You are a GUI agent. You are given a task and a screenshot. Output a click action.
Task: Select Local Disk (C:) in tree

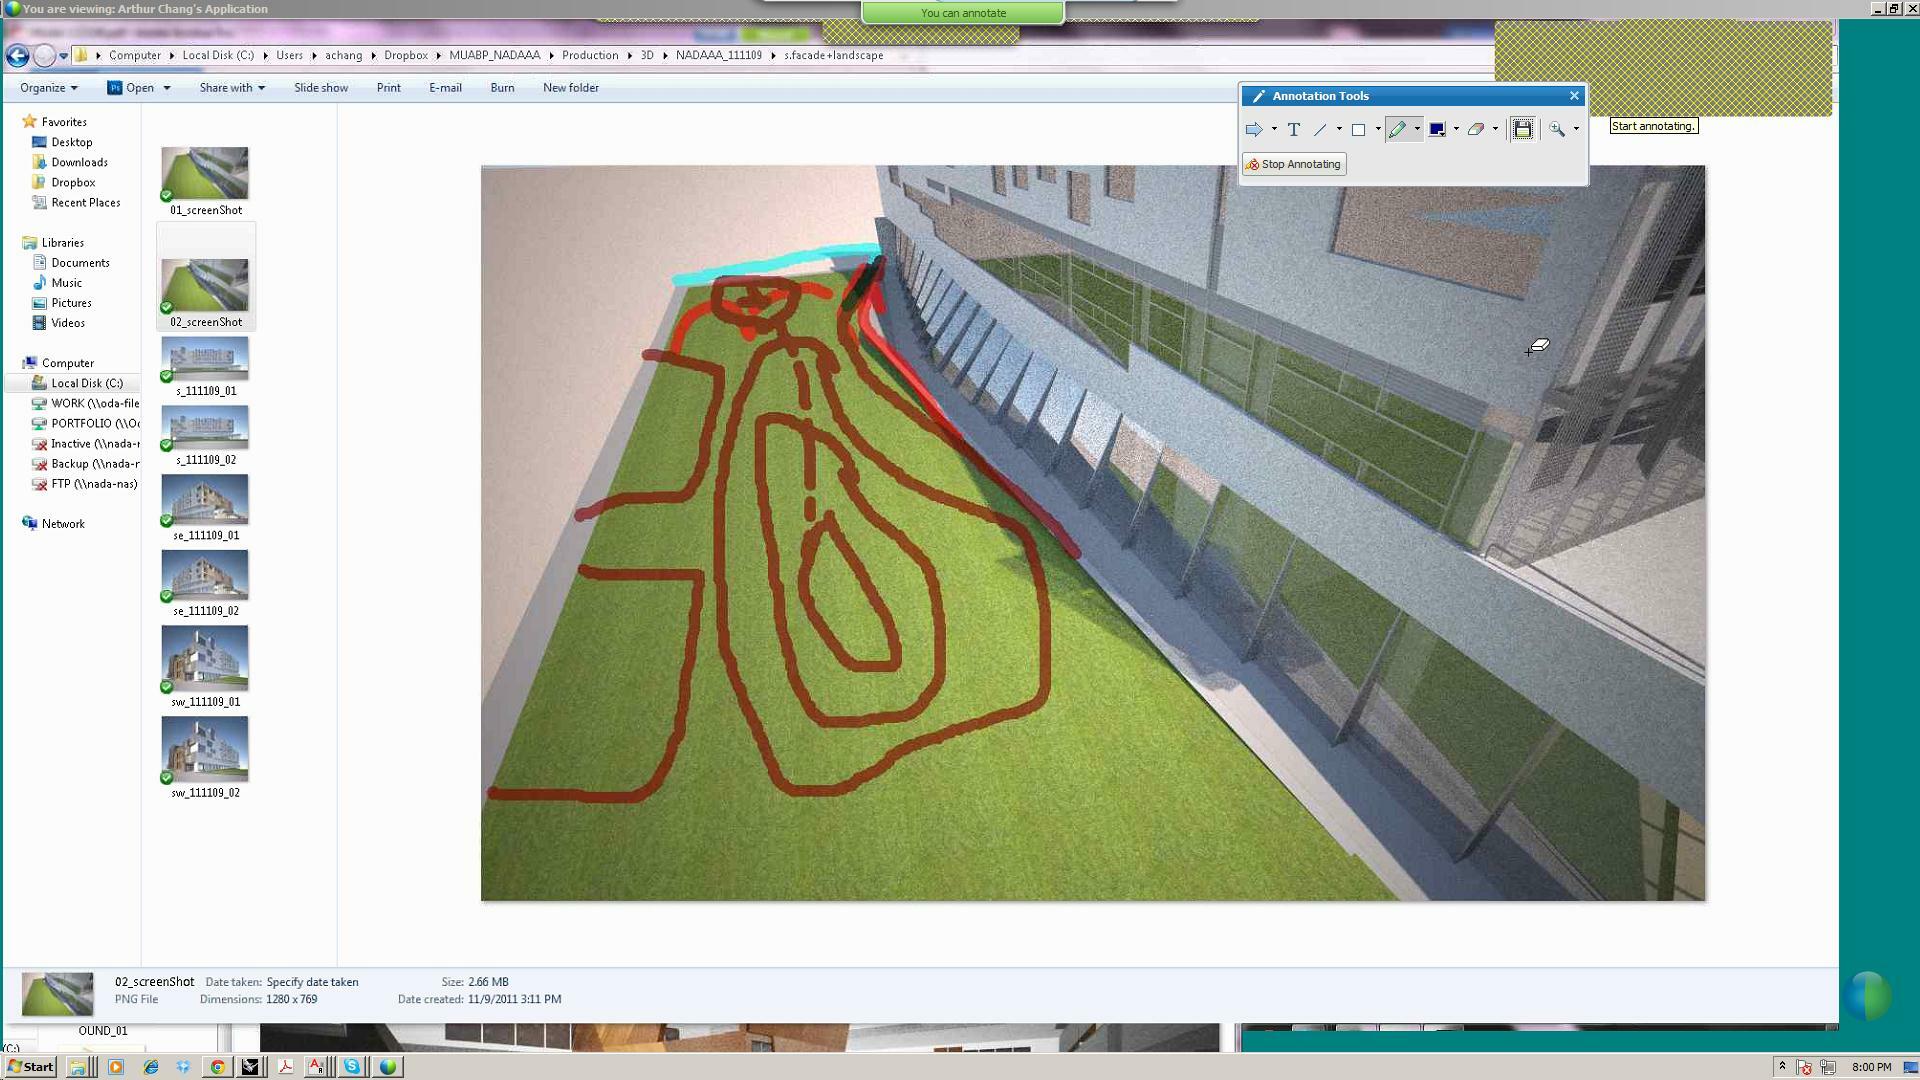click(x=78, y=383)
